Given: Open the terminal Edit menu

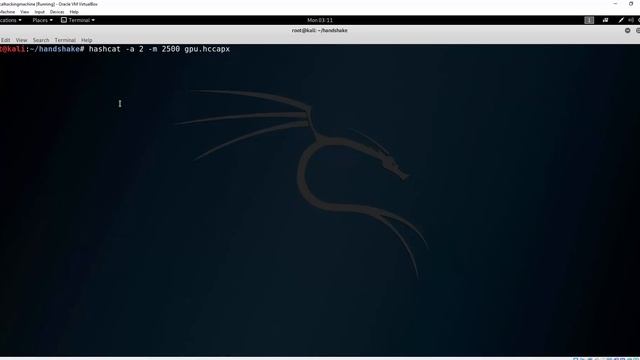Looking at the screenshot, I should 5,40.
